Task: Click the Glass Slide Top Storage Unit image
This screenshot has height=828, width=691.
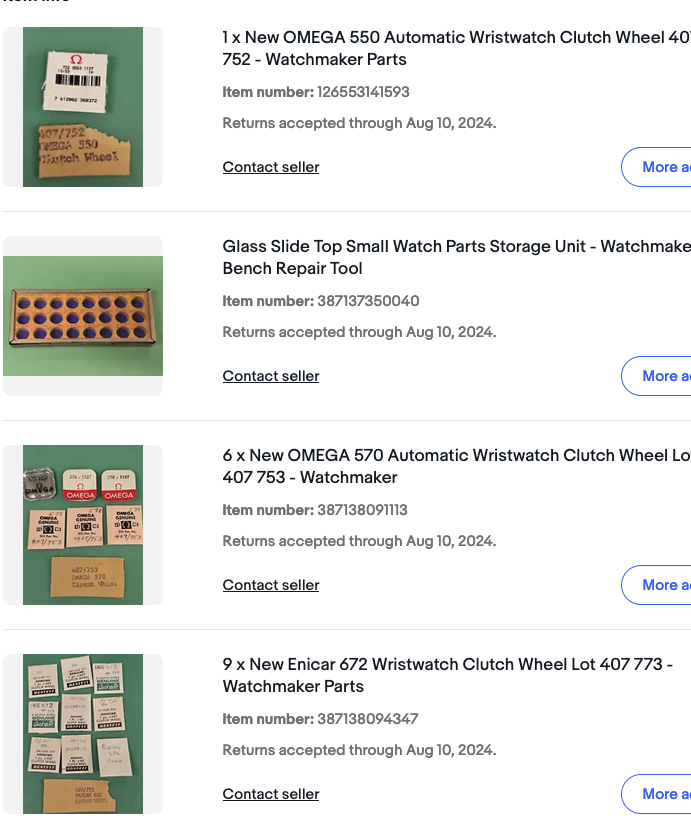Action: (83, 316)
